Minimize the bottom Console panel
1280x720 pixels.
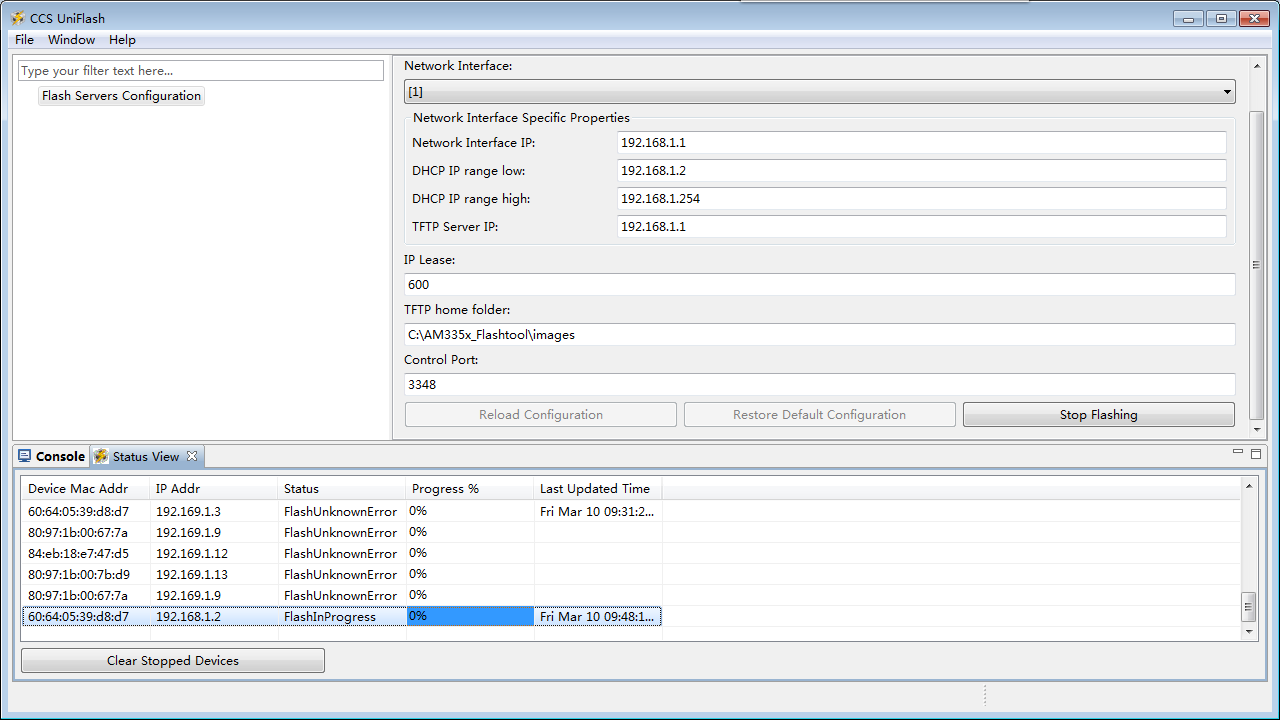click(1237, 453)
